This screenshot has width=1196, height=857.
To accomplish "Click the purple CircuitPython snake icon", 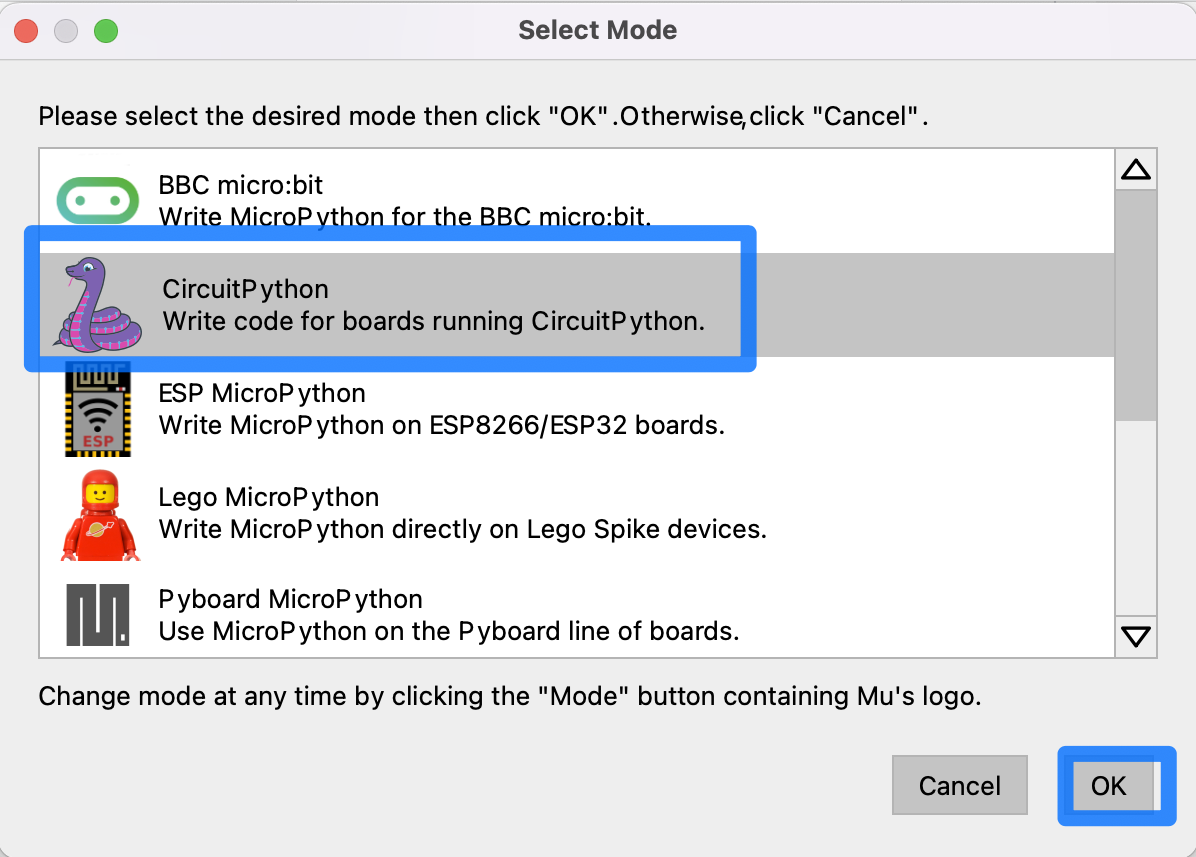I will pos(97,304).
